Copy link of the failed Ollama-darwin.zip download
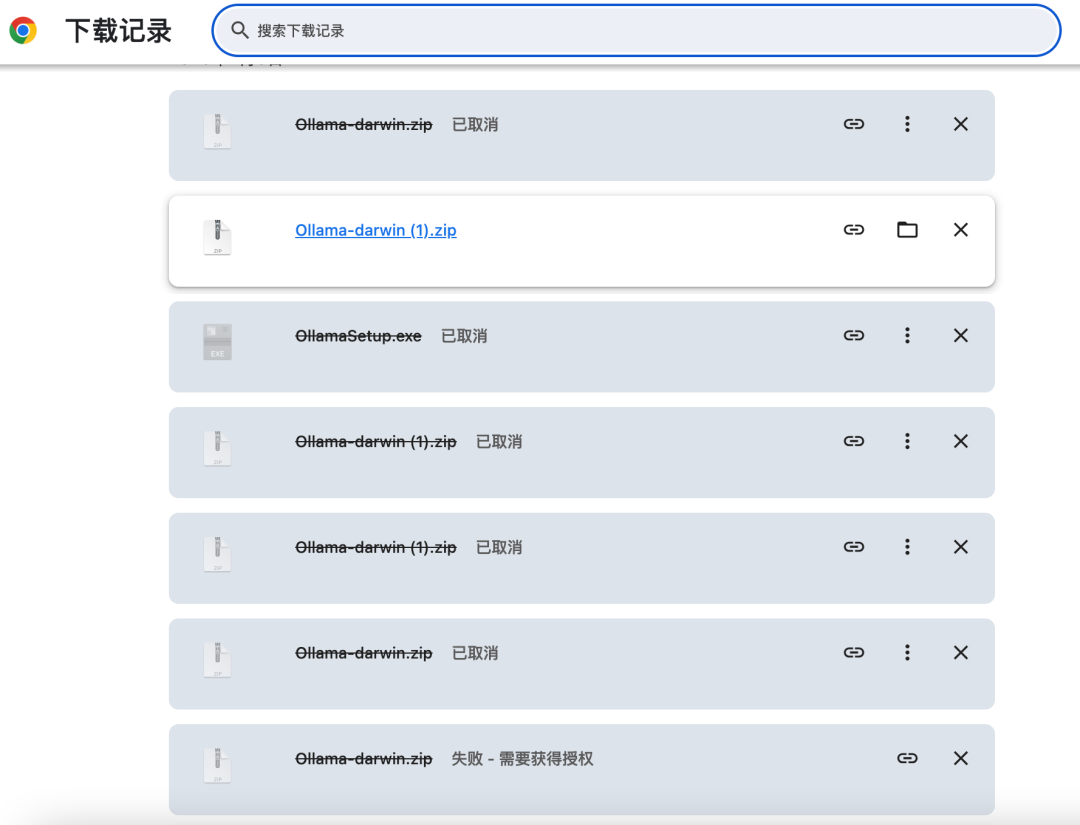 point(907,758)
